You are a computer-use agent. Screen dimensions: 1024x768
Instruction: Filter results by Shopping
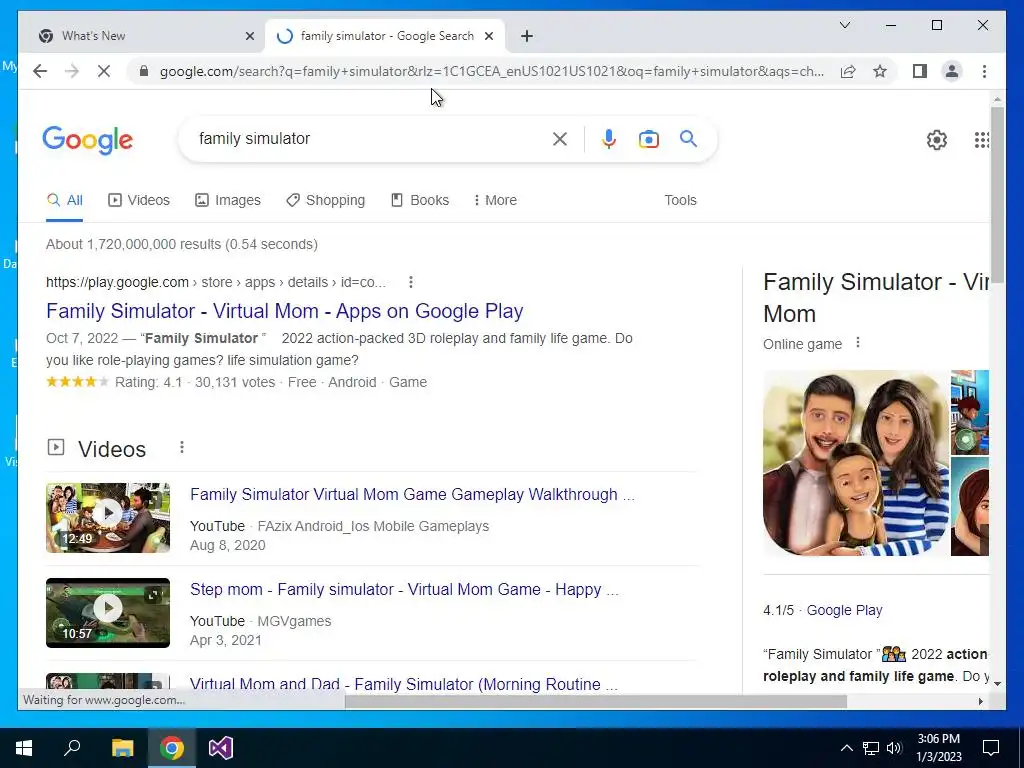325,200
